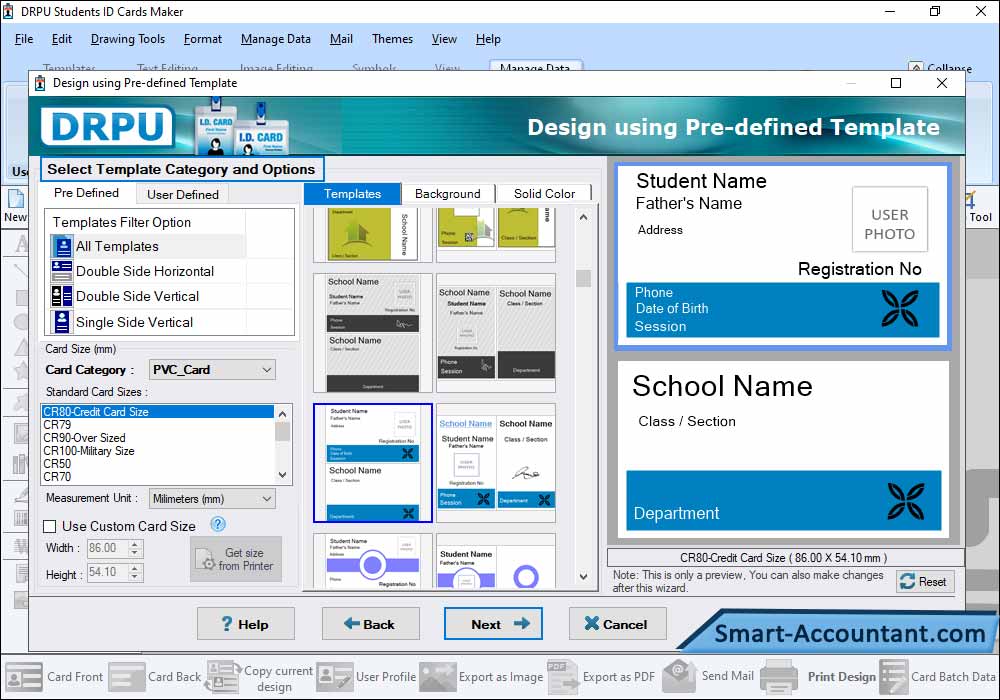Enable Use Custom Card Size checkbox
The width and height of the screenshot is (1000, 700).
(x=50, y=527)
